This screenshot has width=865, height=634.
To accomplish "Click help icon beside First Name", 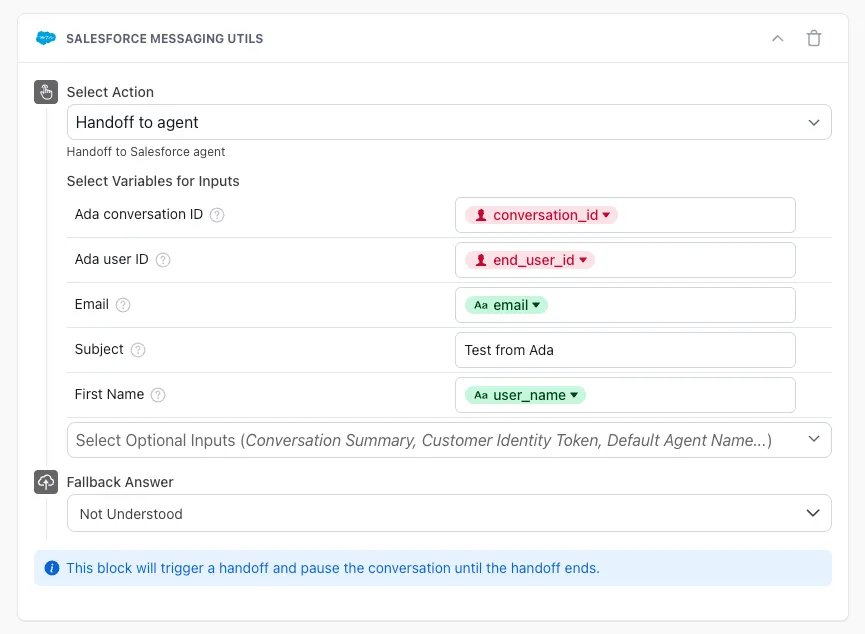I will coord(158,395).
